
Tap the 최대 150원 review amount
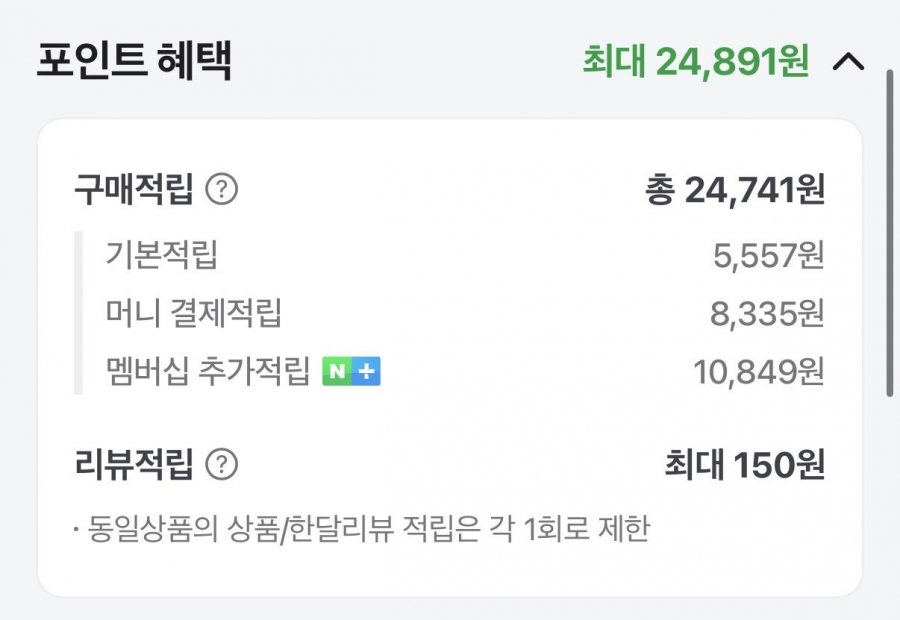click(x=744, y=464)
